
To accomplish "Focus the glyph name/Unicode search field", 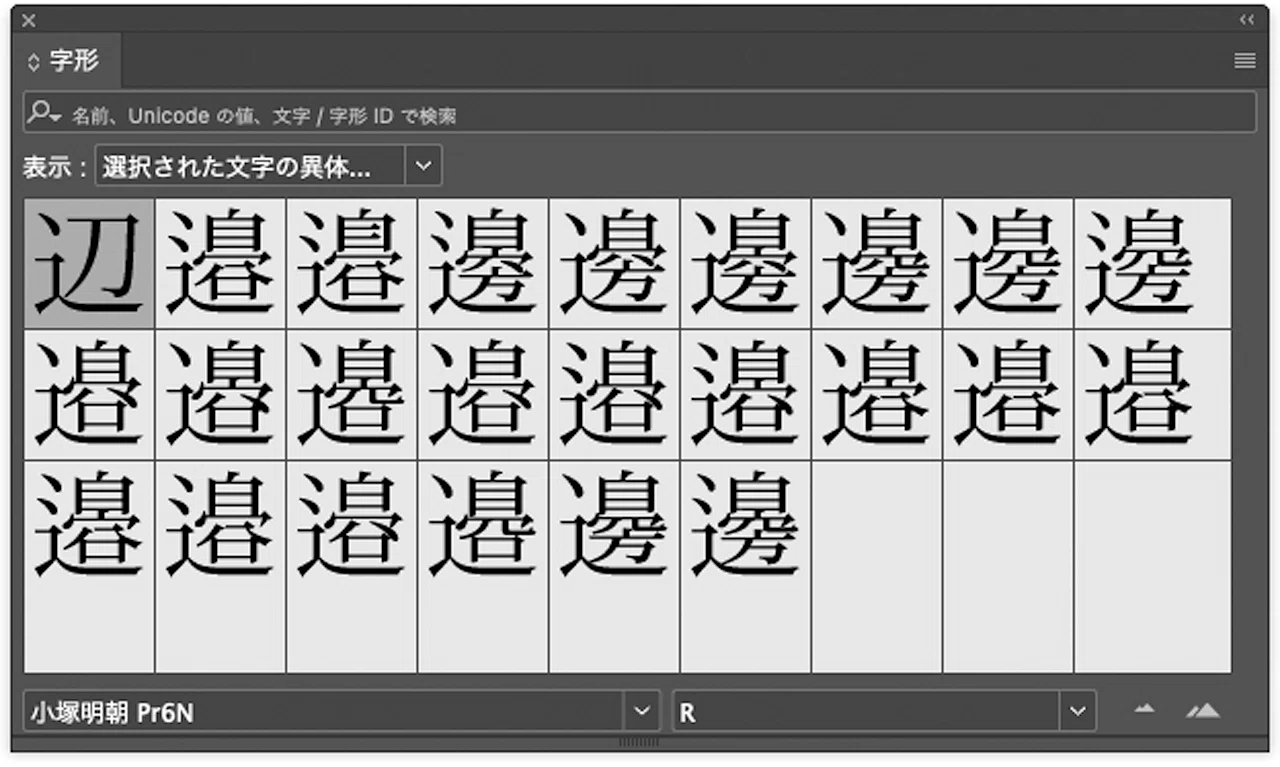I will tap(640, 113).
